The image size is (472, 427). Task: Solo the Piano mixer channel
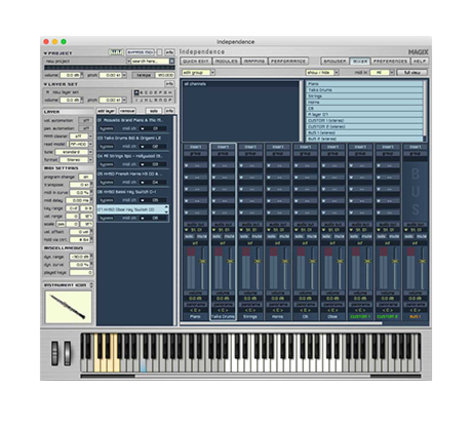(189, 236)
